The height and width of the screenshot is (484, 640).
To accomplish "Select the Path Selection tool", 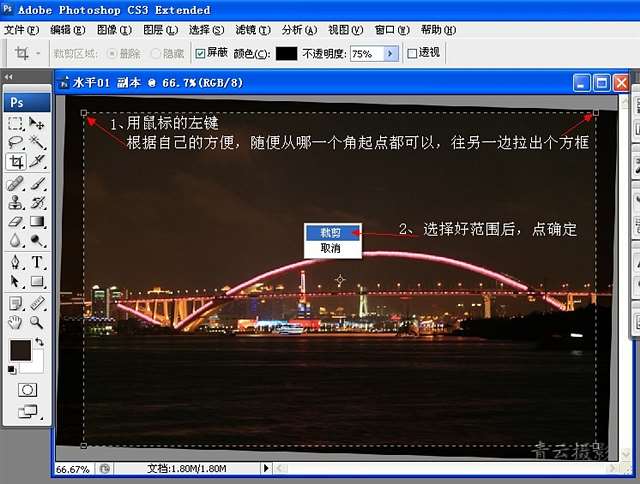I will coord(16,281).
